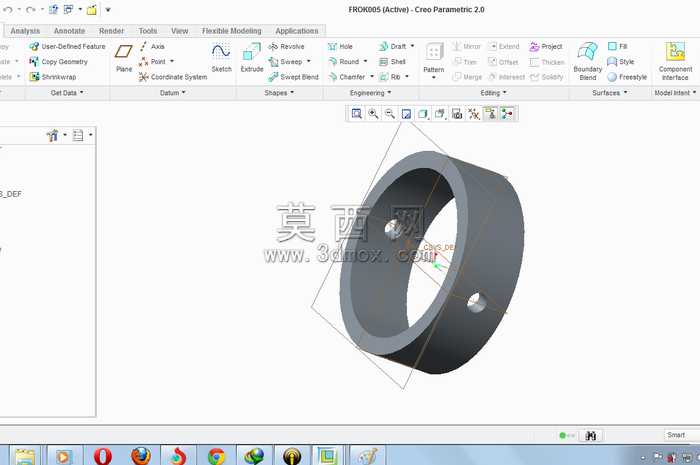Choose the Revolve tool
The height and width of the screenshot is (465, 700).
pyautogui.click(x=286, y=46)
